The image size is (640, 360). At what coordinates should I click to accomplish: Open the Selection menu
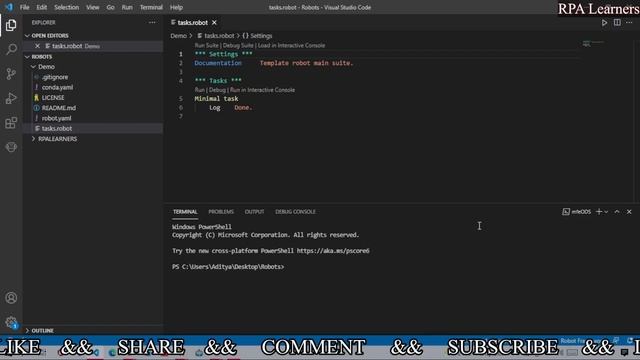point(67,7)
